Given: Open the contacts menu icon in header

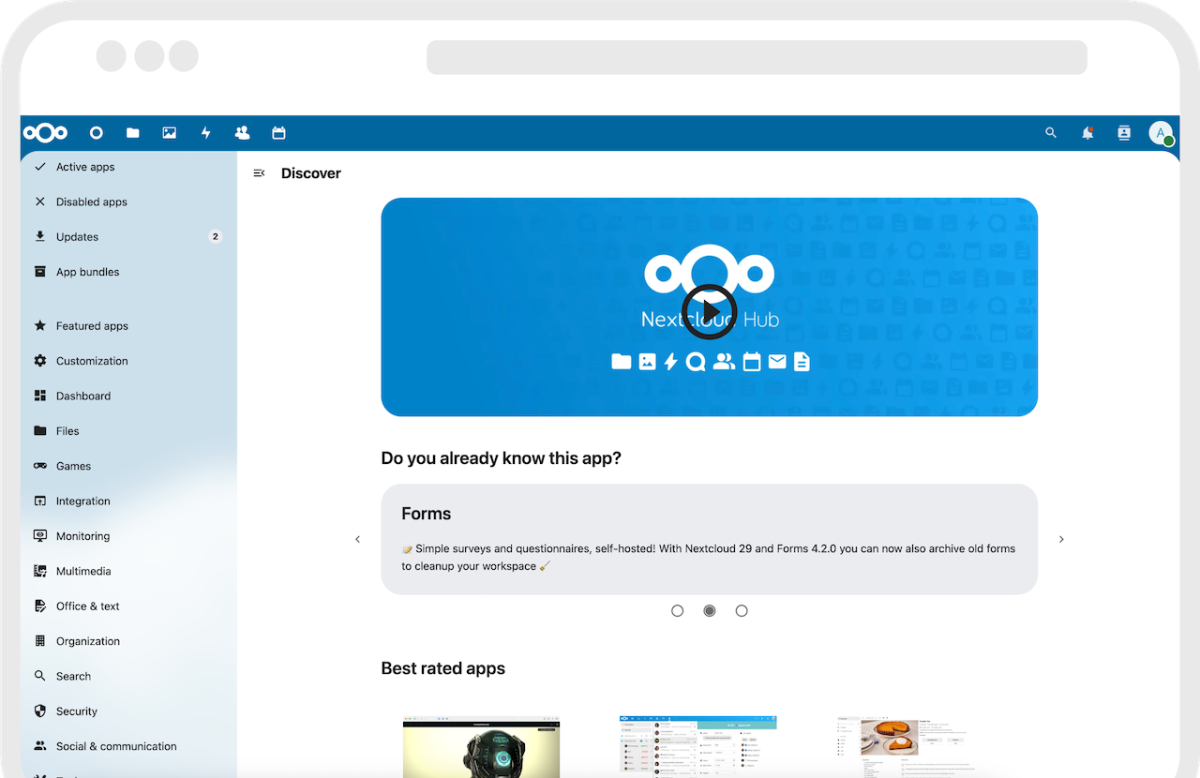Looking at the screenshot, I should (x=1123, y=133).
